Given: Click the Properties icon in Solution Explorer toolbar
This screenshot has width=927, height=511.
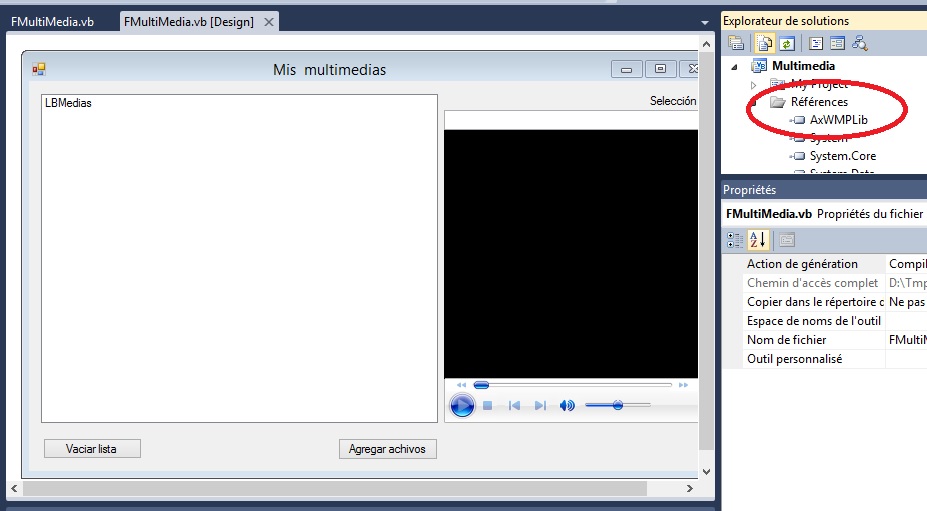Looking at the screenshot, I should click(x=736, y=43).
